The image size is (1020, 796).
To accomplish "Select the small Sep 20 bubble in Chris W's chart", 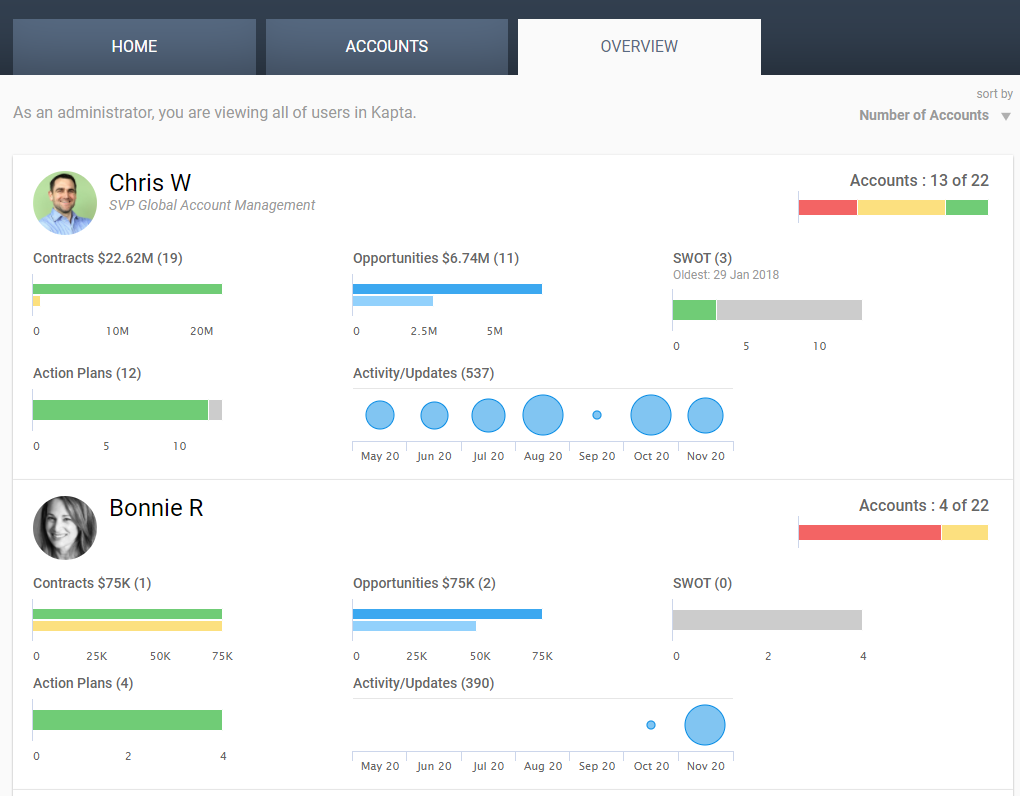I will point(597,414).
